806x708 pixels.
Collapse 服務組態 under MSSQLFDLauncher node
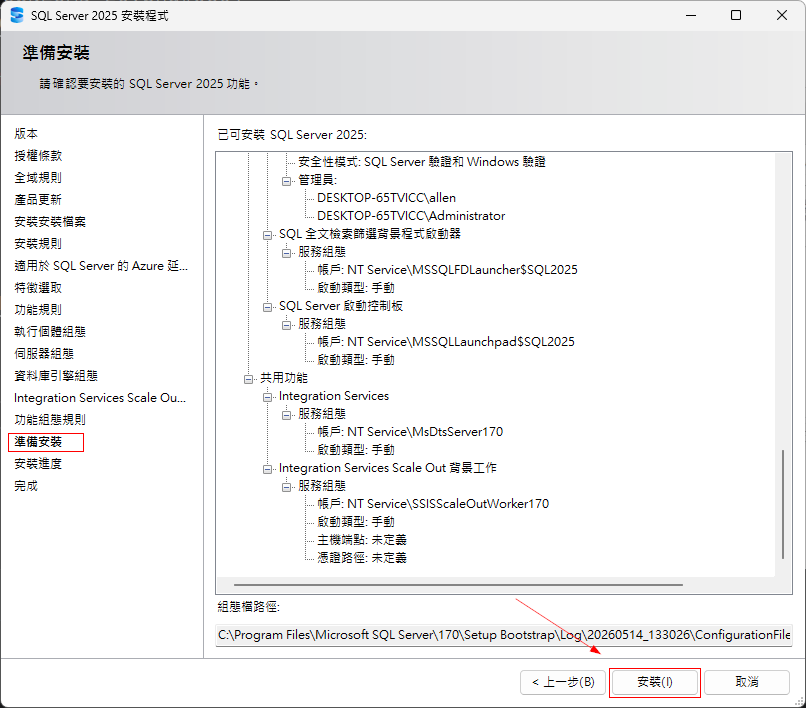(x=286, y=252)
